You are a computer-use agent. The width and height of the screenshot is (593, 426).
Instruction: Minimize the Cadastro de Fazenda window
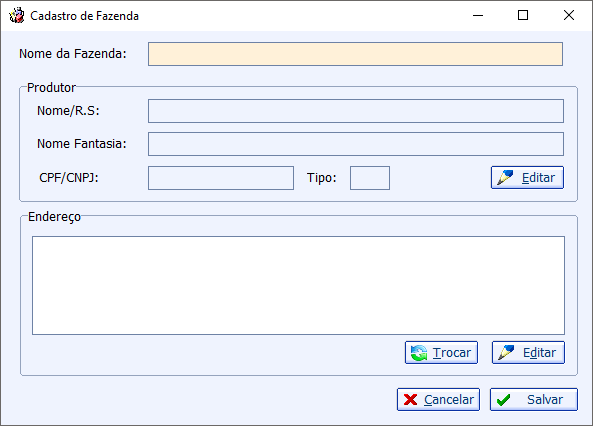478,16
